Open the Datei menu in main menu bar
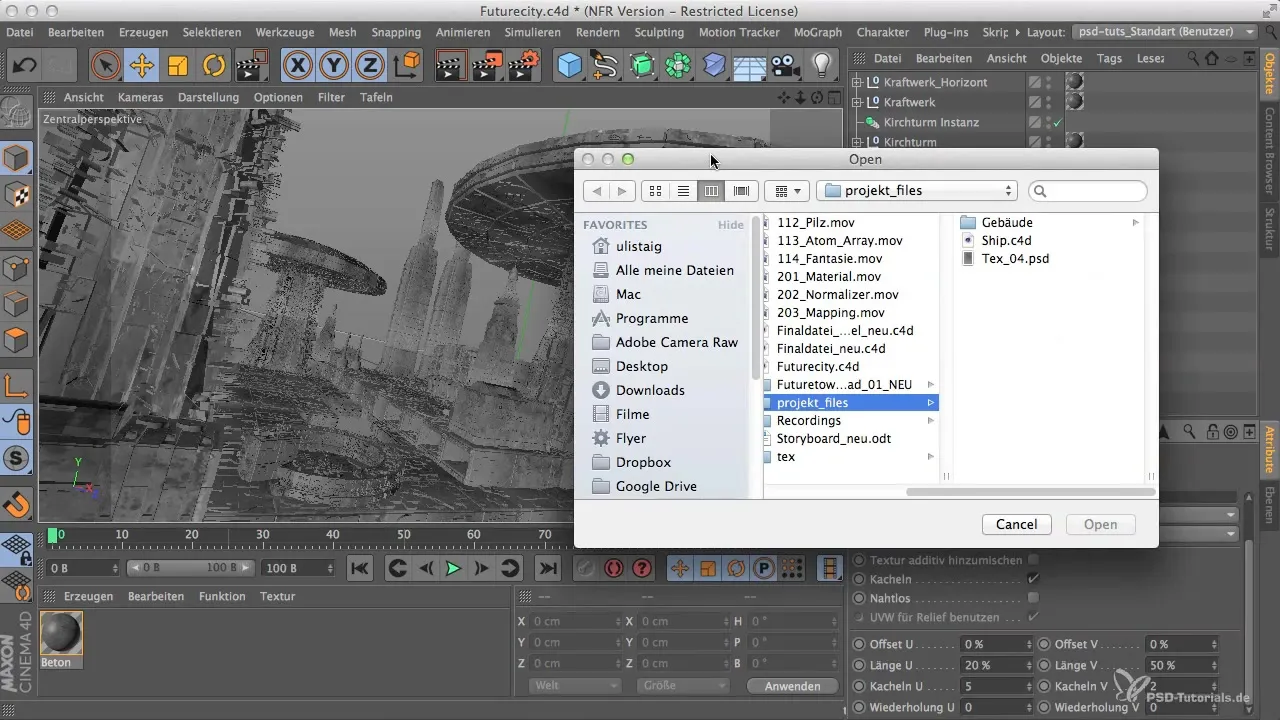Image resolution: width=1280 pixels, height=720 pixels. (x=19, y=32)
